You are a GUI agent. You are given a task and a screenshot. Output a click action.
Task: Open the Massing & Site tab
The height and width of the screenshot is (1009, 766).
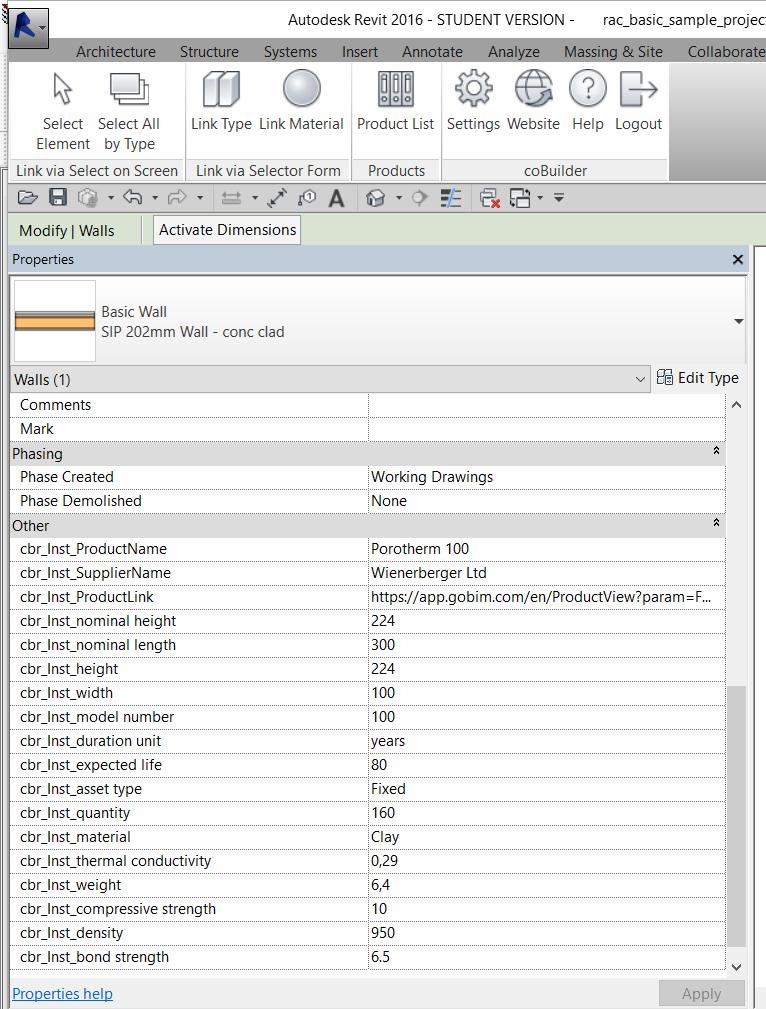[x=613, y=51]
